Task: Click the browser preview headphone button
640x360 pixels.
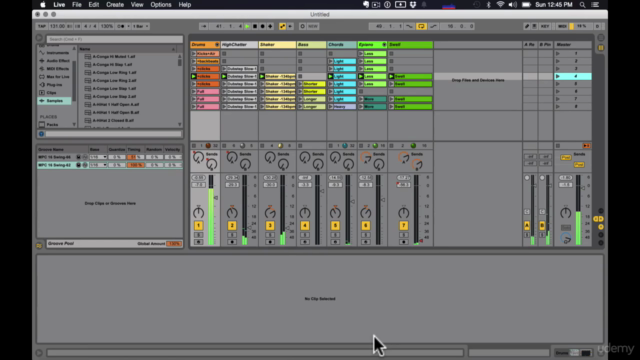Action: (41, 134)
